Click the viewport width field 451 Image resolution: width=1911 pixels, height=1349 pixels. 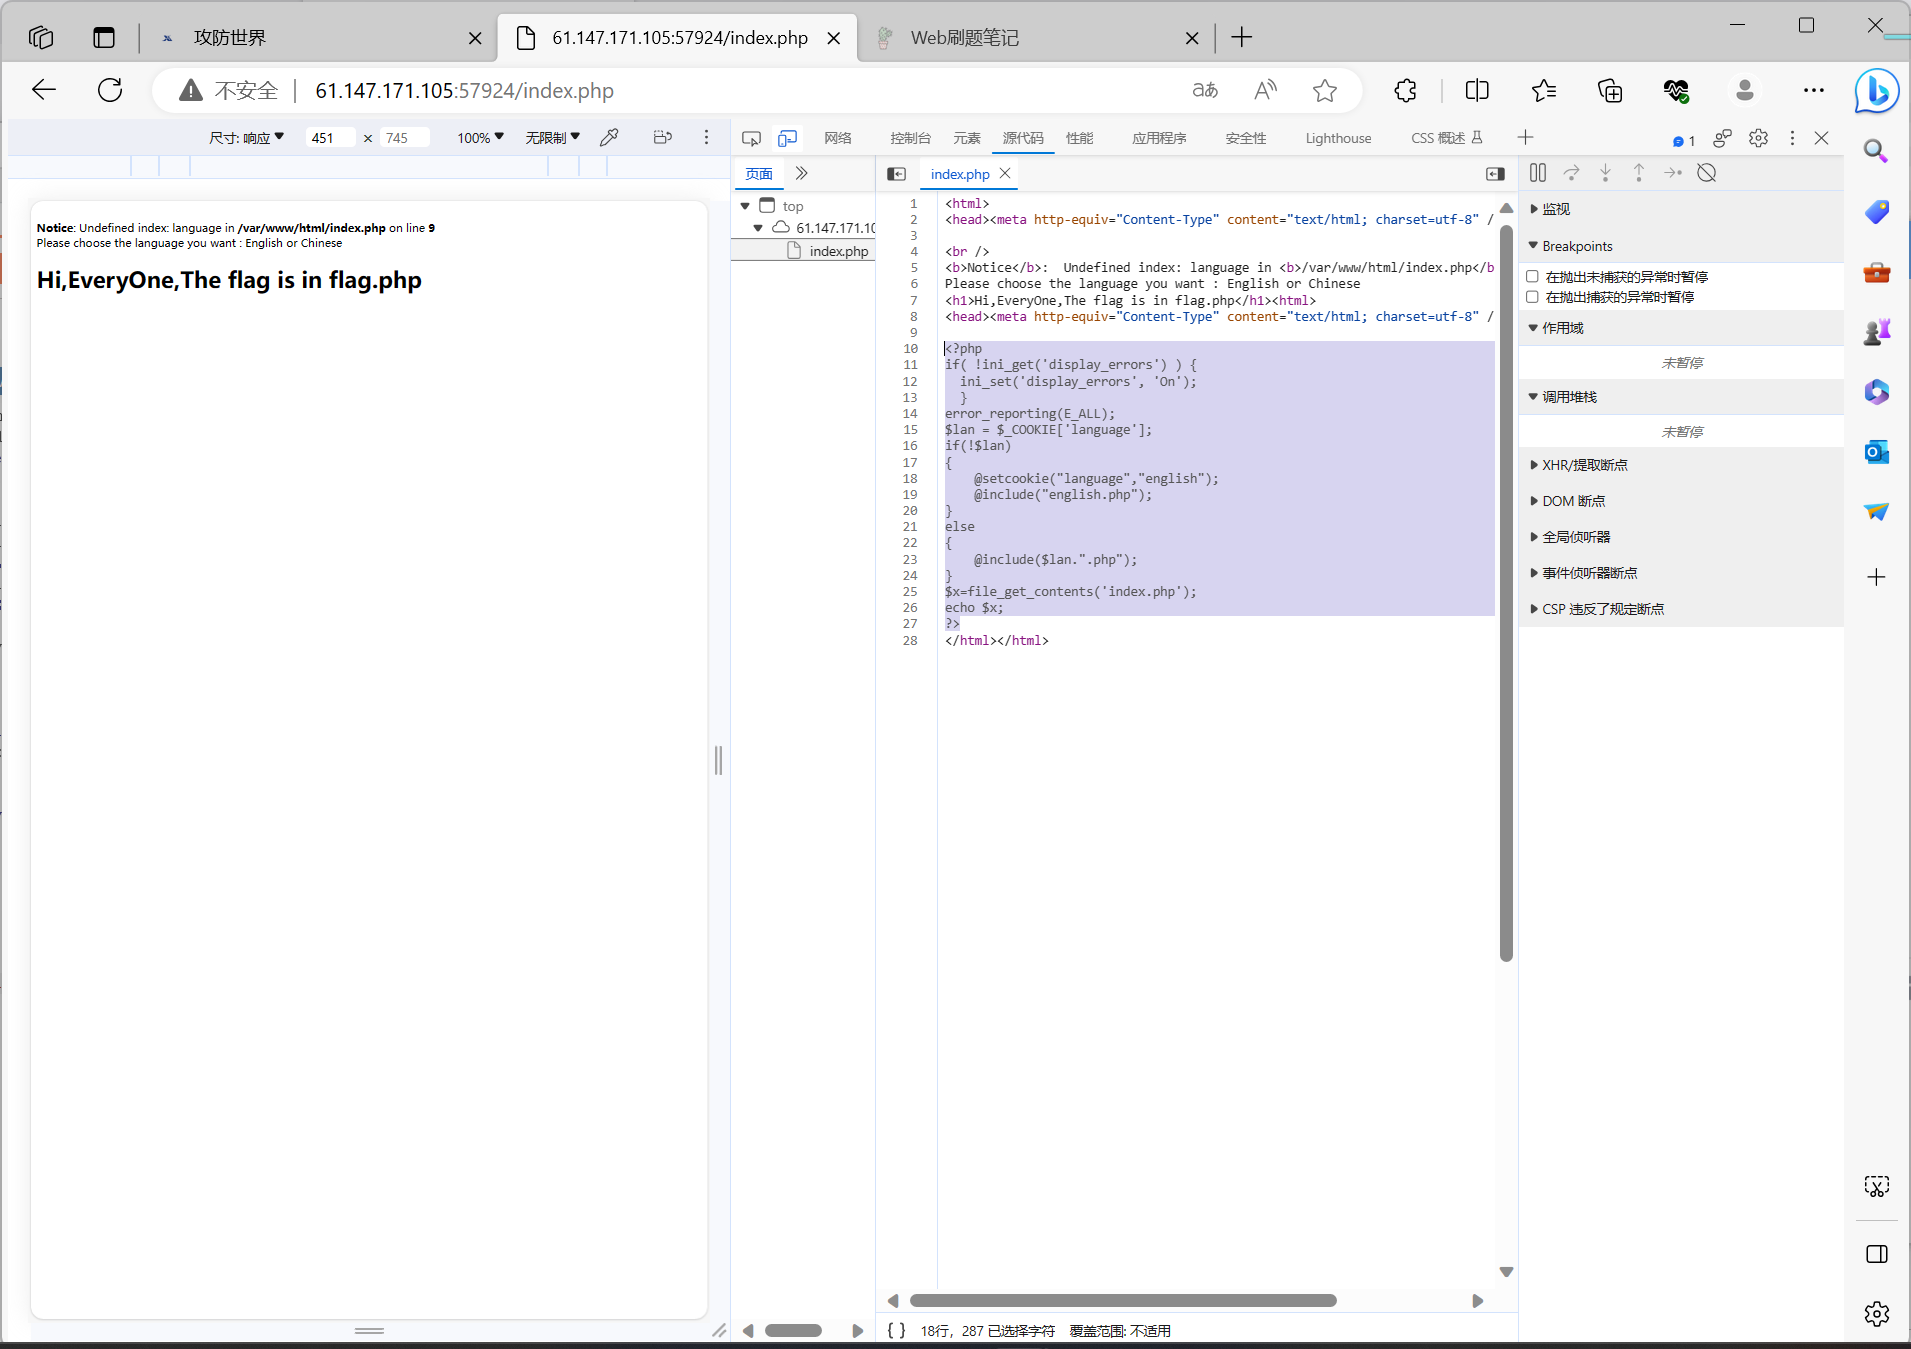331,138
